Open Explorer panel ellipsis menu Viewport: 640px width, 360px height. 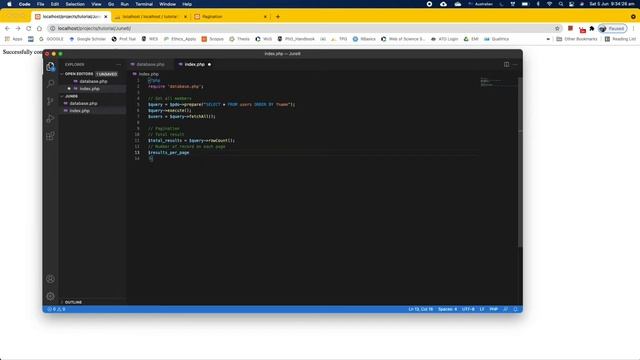[118, 64]
